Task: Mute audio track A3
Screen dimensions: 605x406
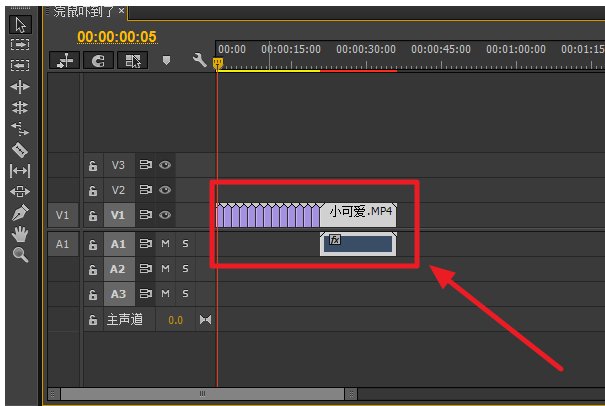Action: (x=166, y=293)
